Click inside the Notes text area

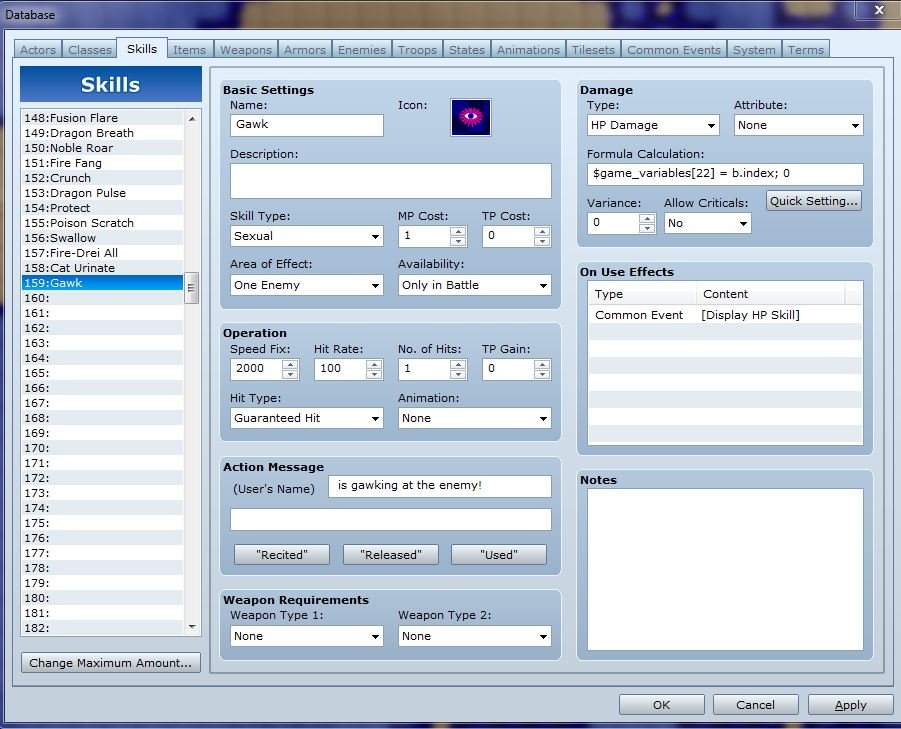point(725,569)
